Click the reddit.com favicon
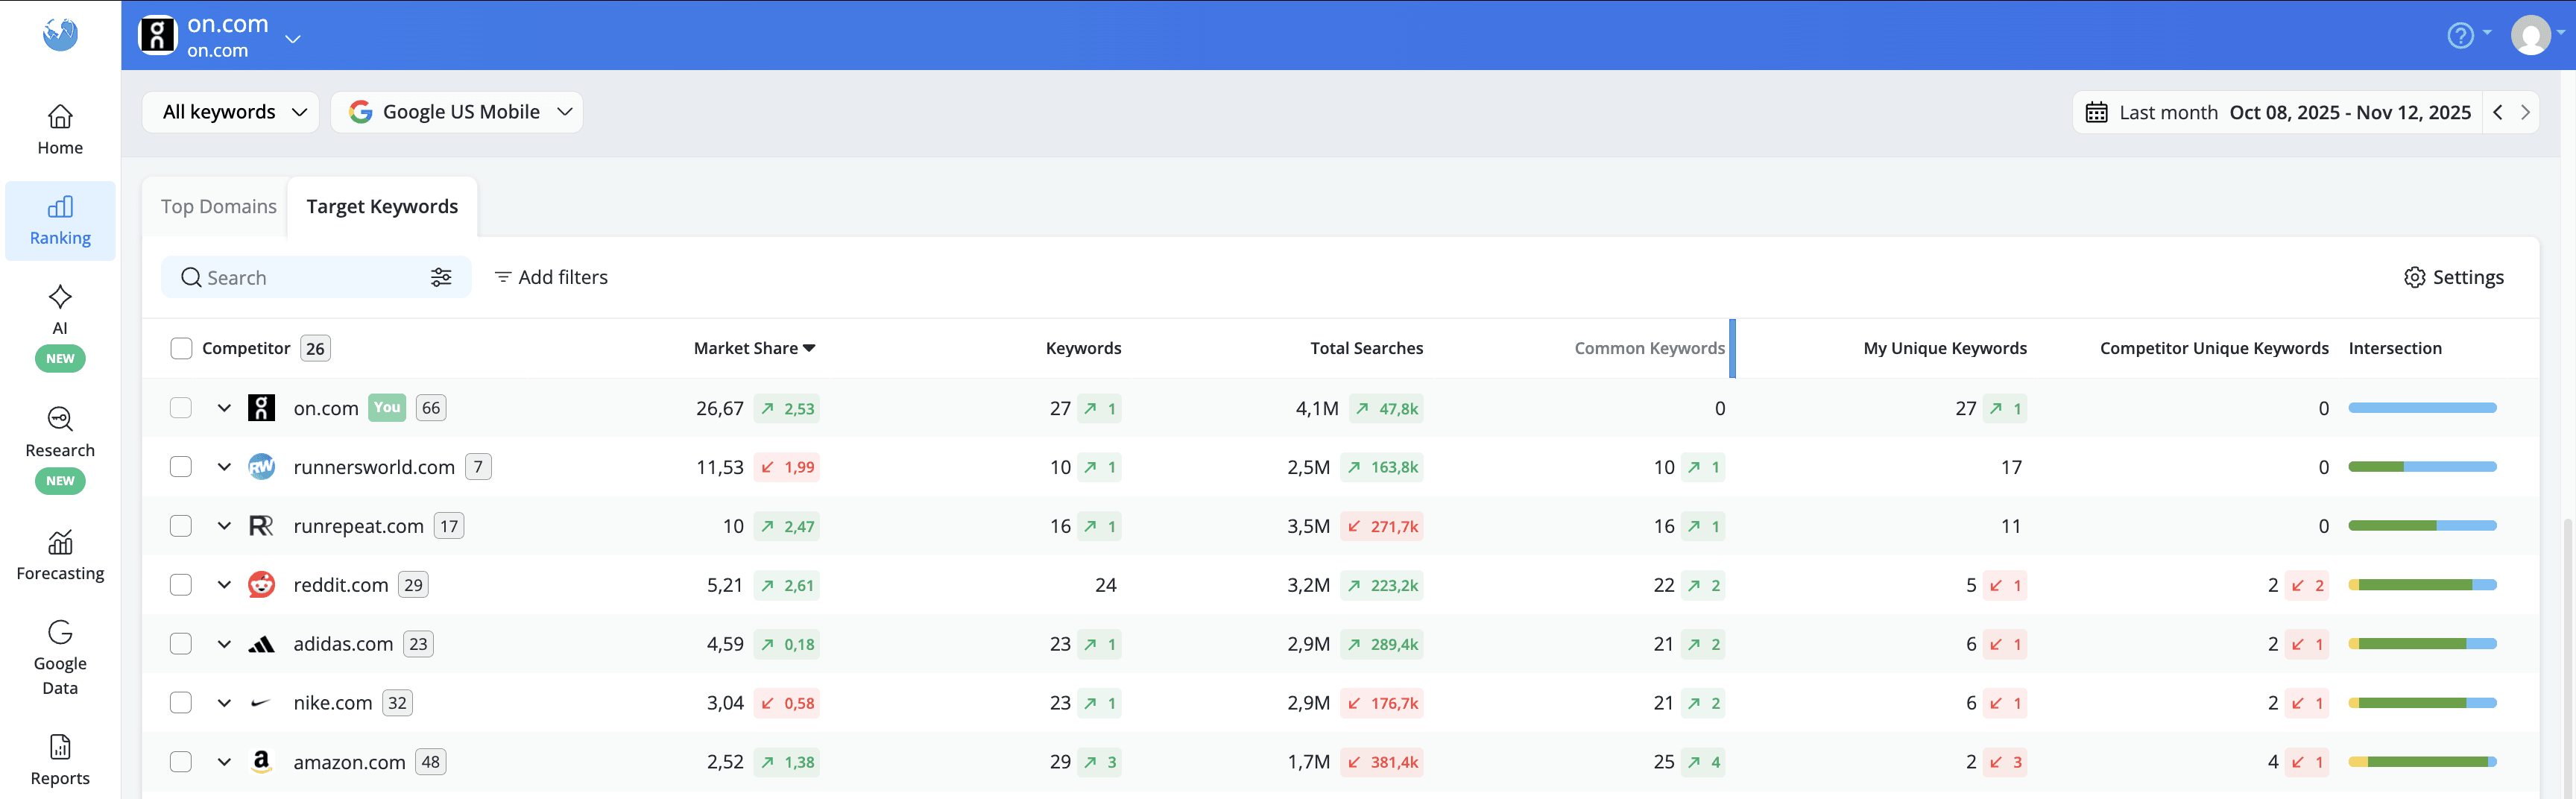This screenshot has height=799, width=2576. click(x=261, y=584)
